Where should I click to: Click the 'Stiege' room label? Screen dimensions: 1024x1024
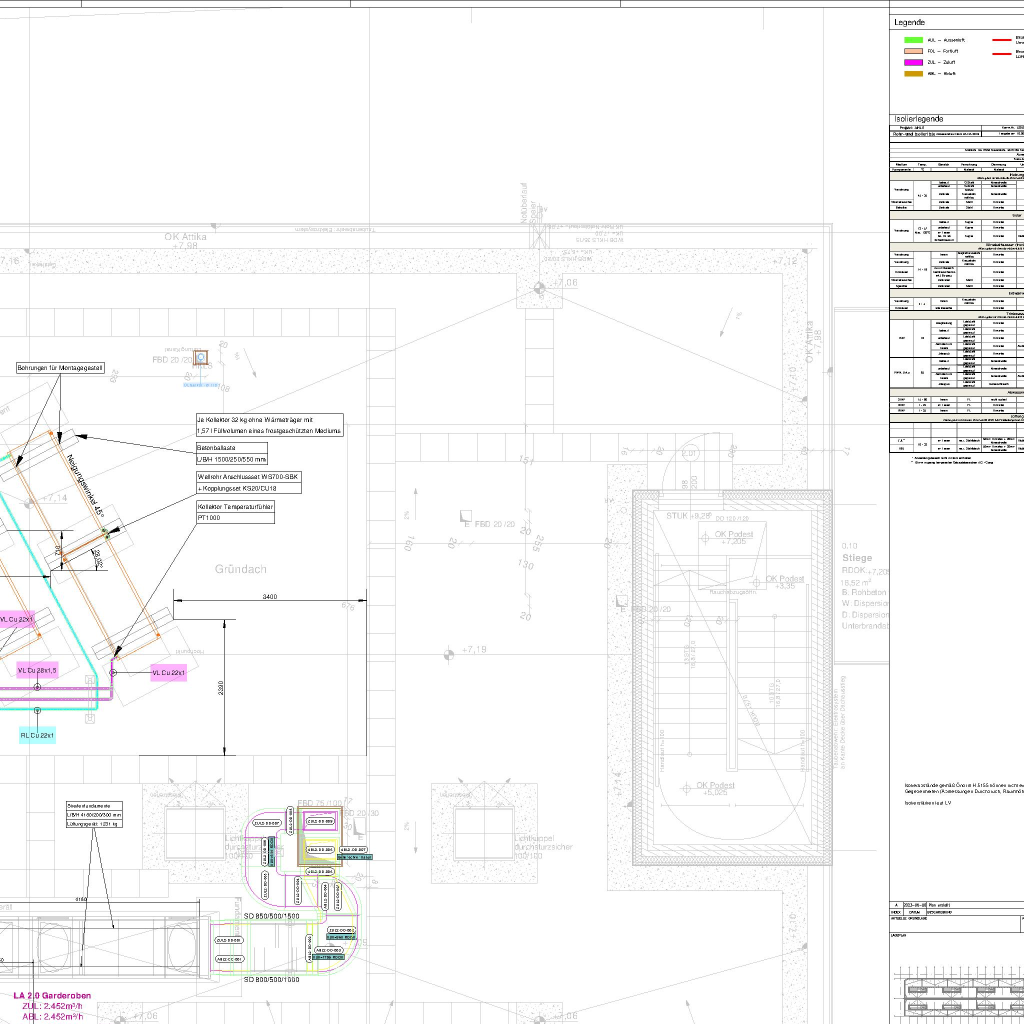(857, 558)
